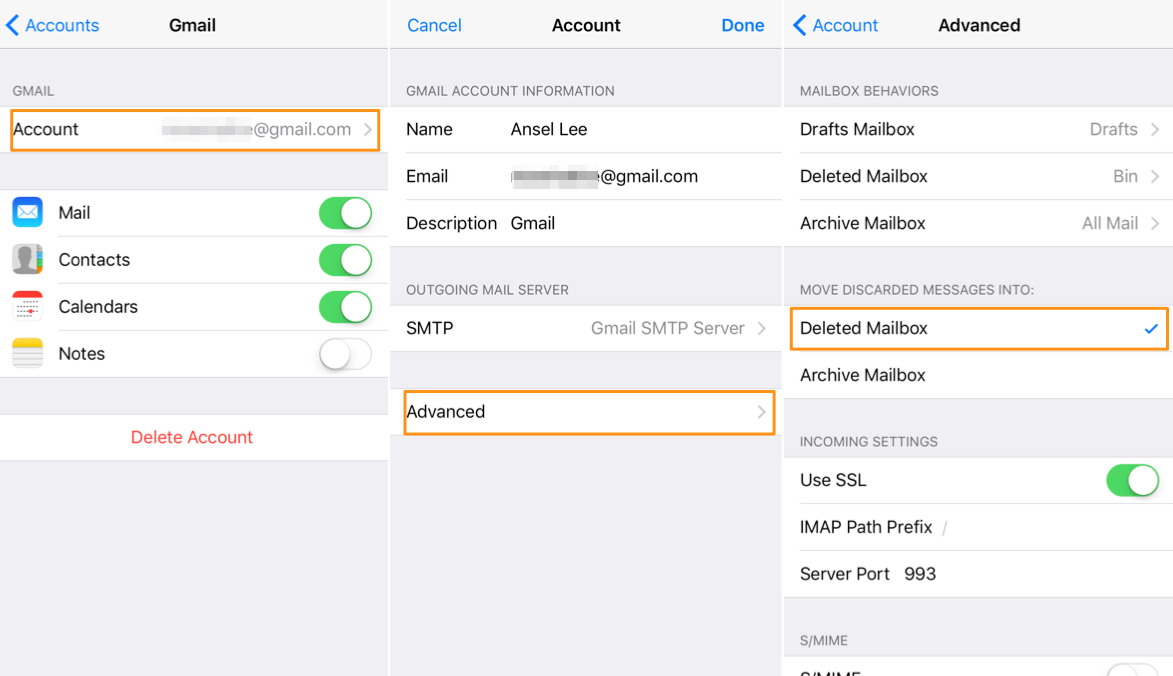
Task: Turn off Use SSL switch
Action: point(1132,481)
